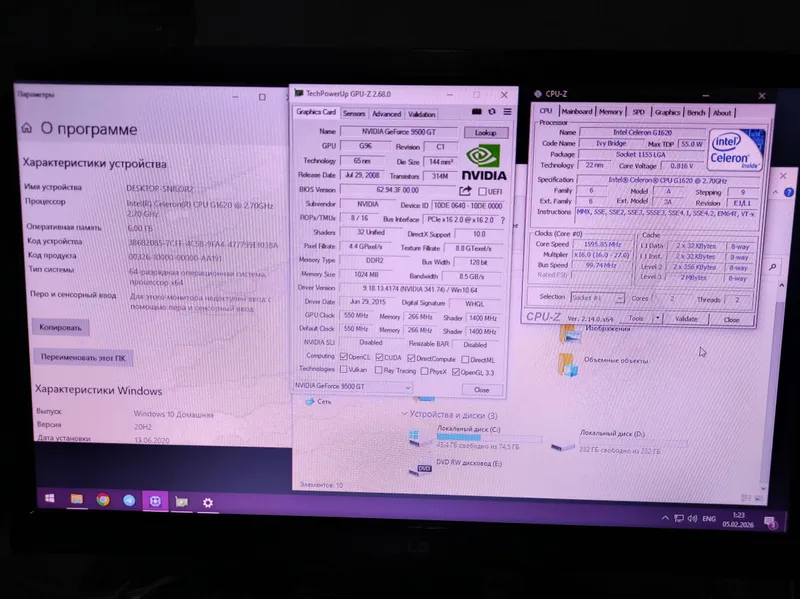Click the Lookup button in GPU-Z
The image size is (800, 599).
(486, 133)
